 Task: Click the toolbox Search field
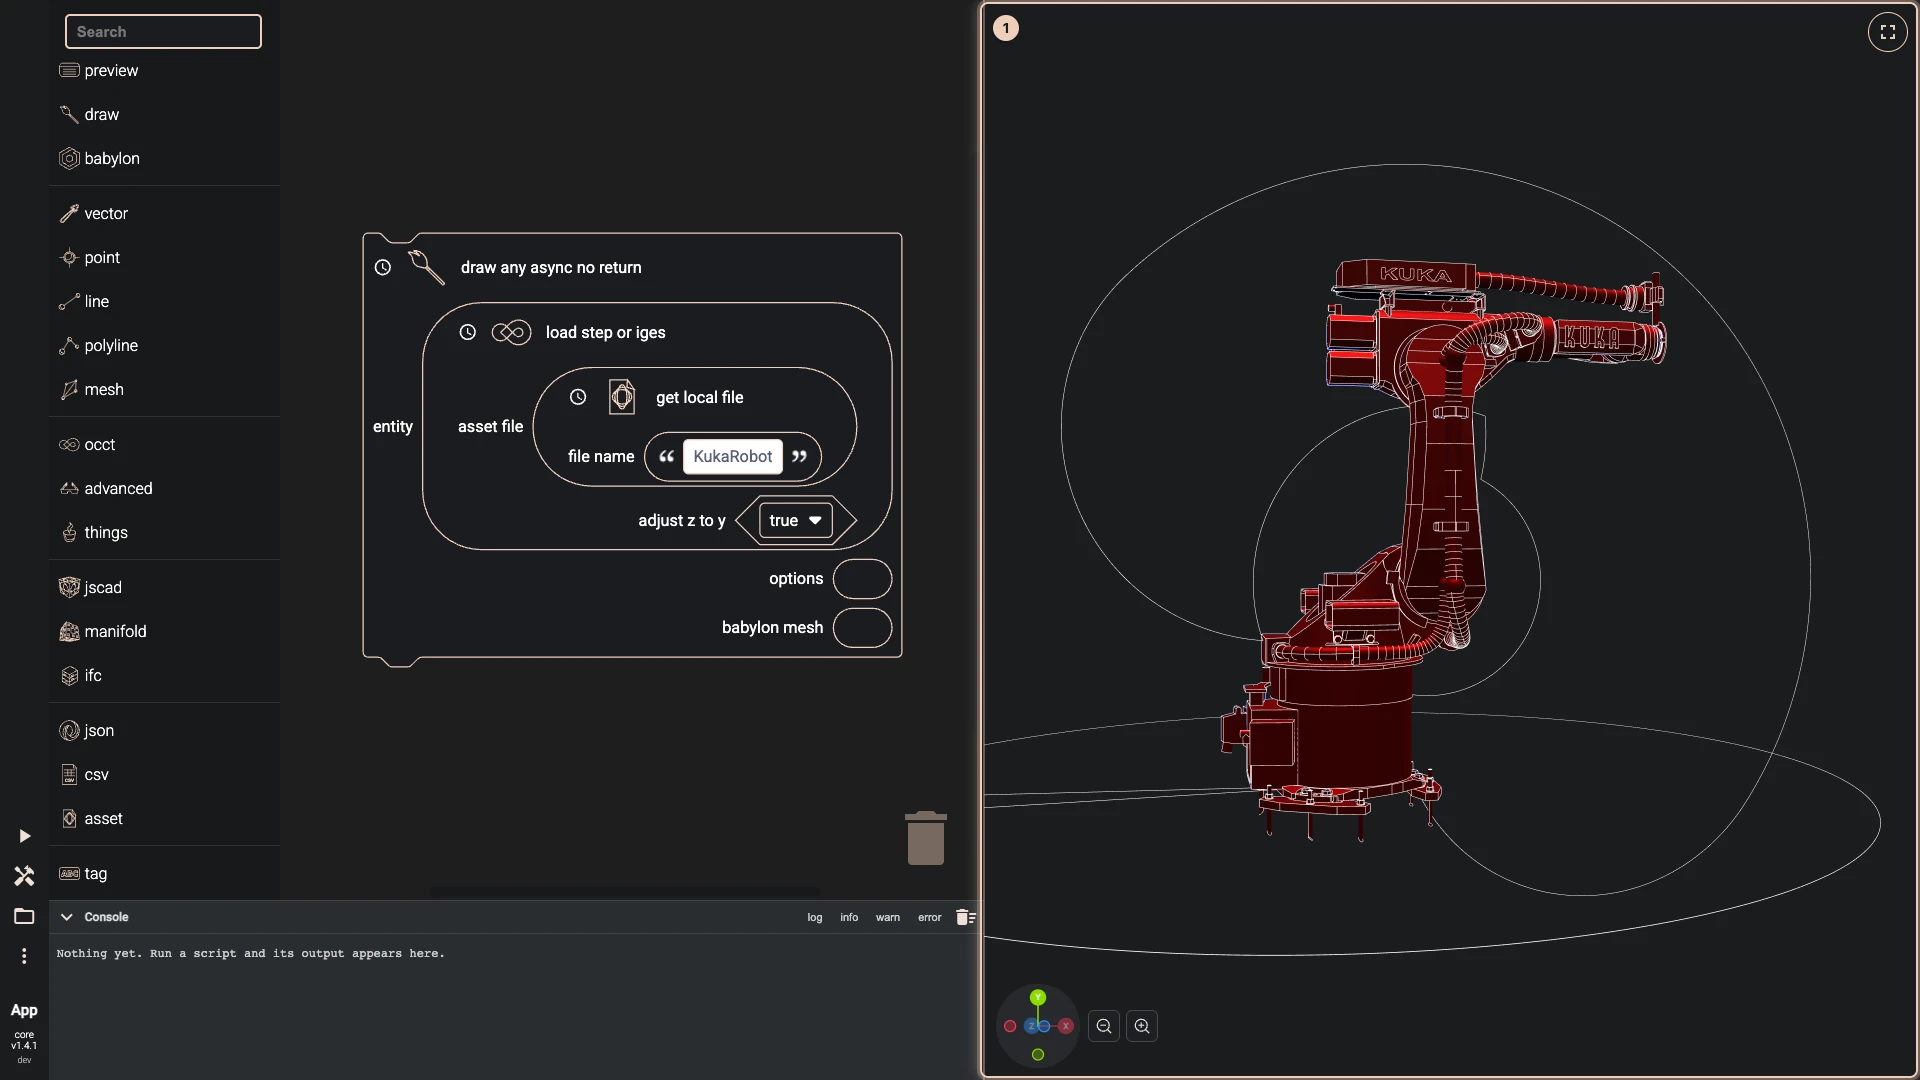[163, 32]
